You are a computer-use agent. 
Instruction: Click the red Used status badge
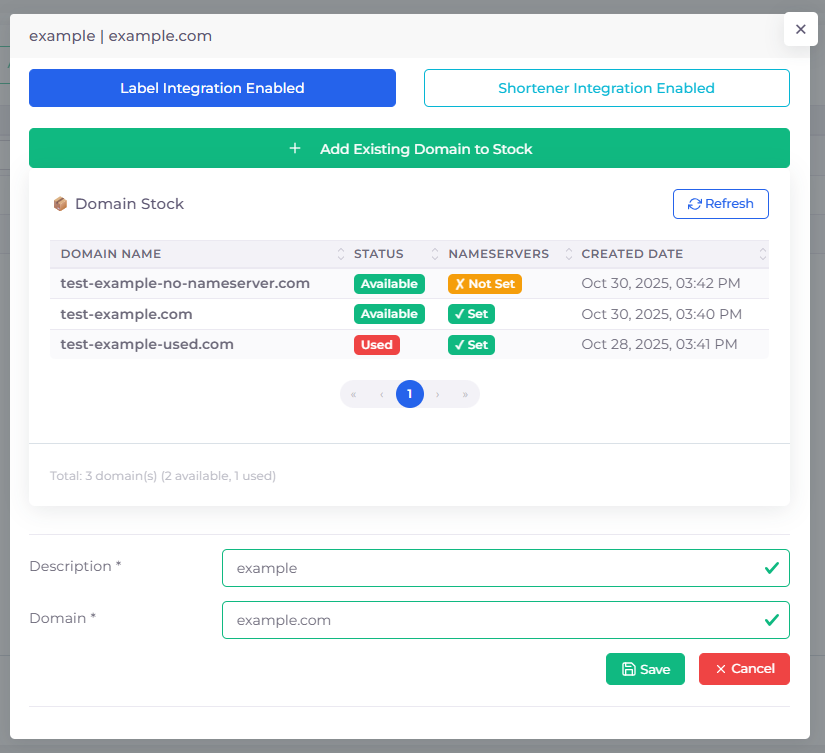click(376, 345)
